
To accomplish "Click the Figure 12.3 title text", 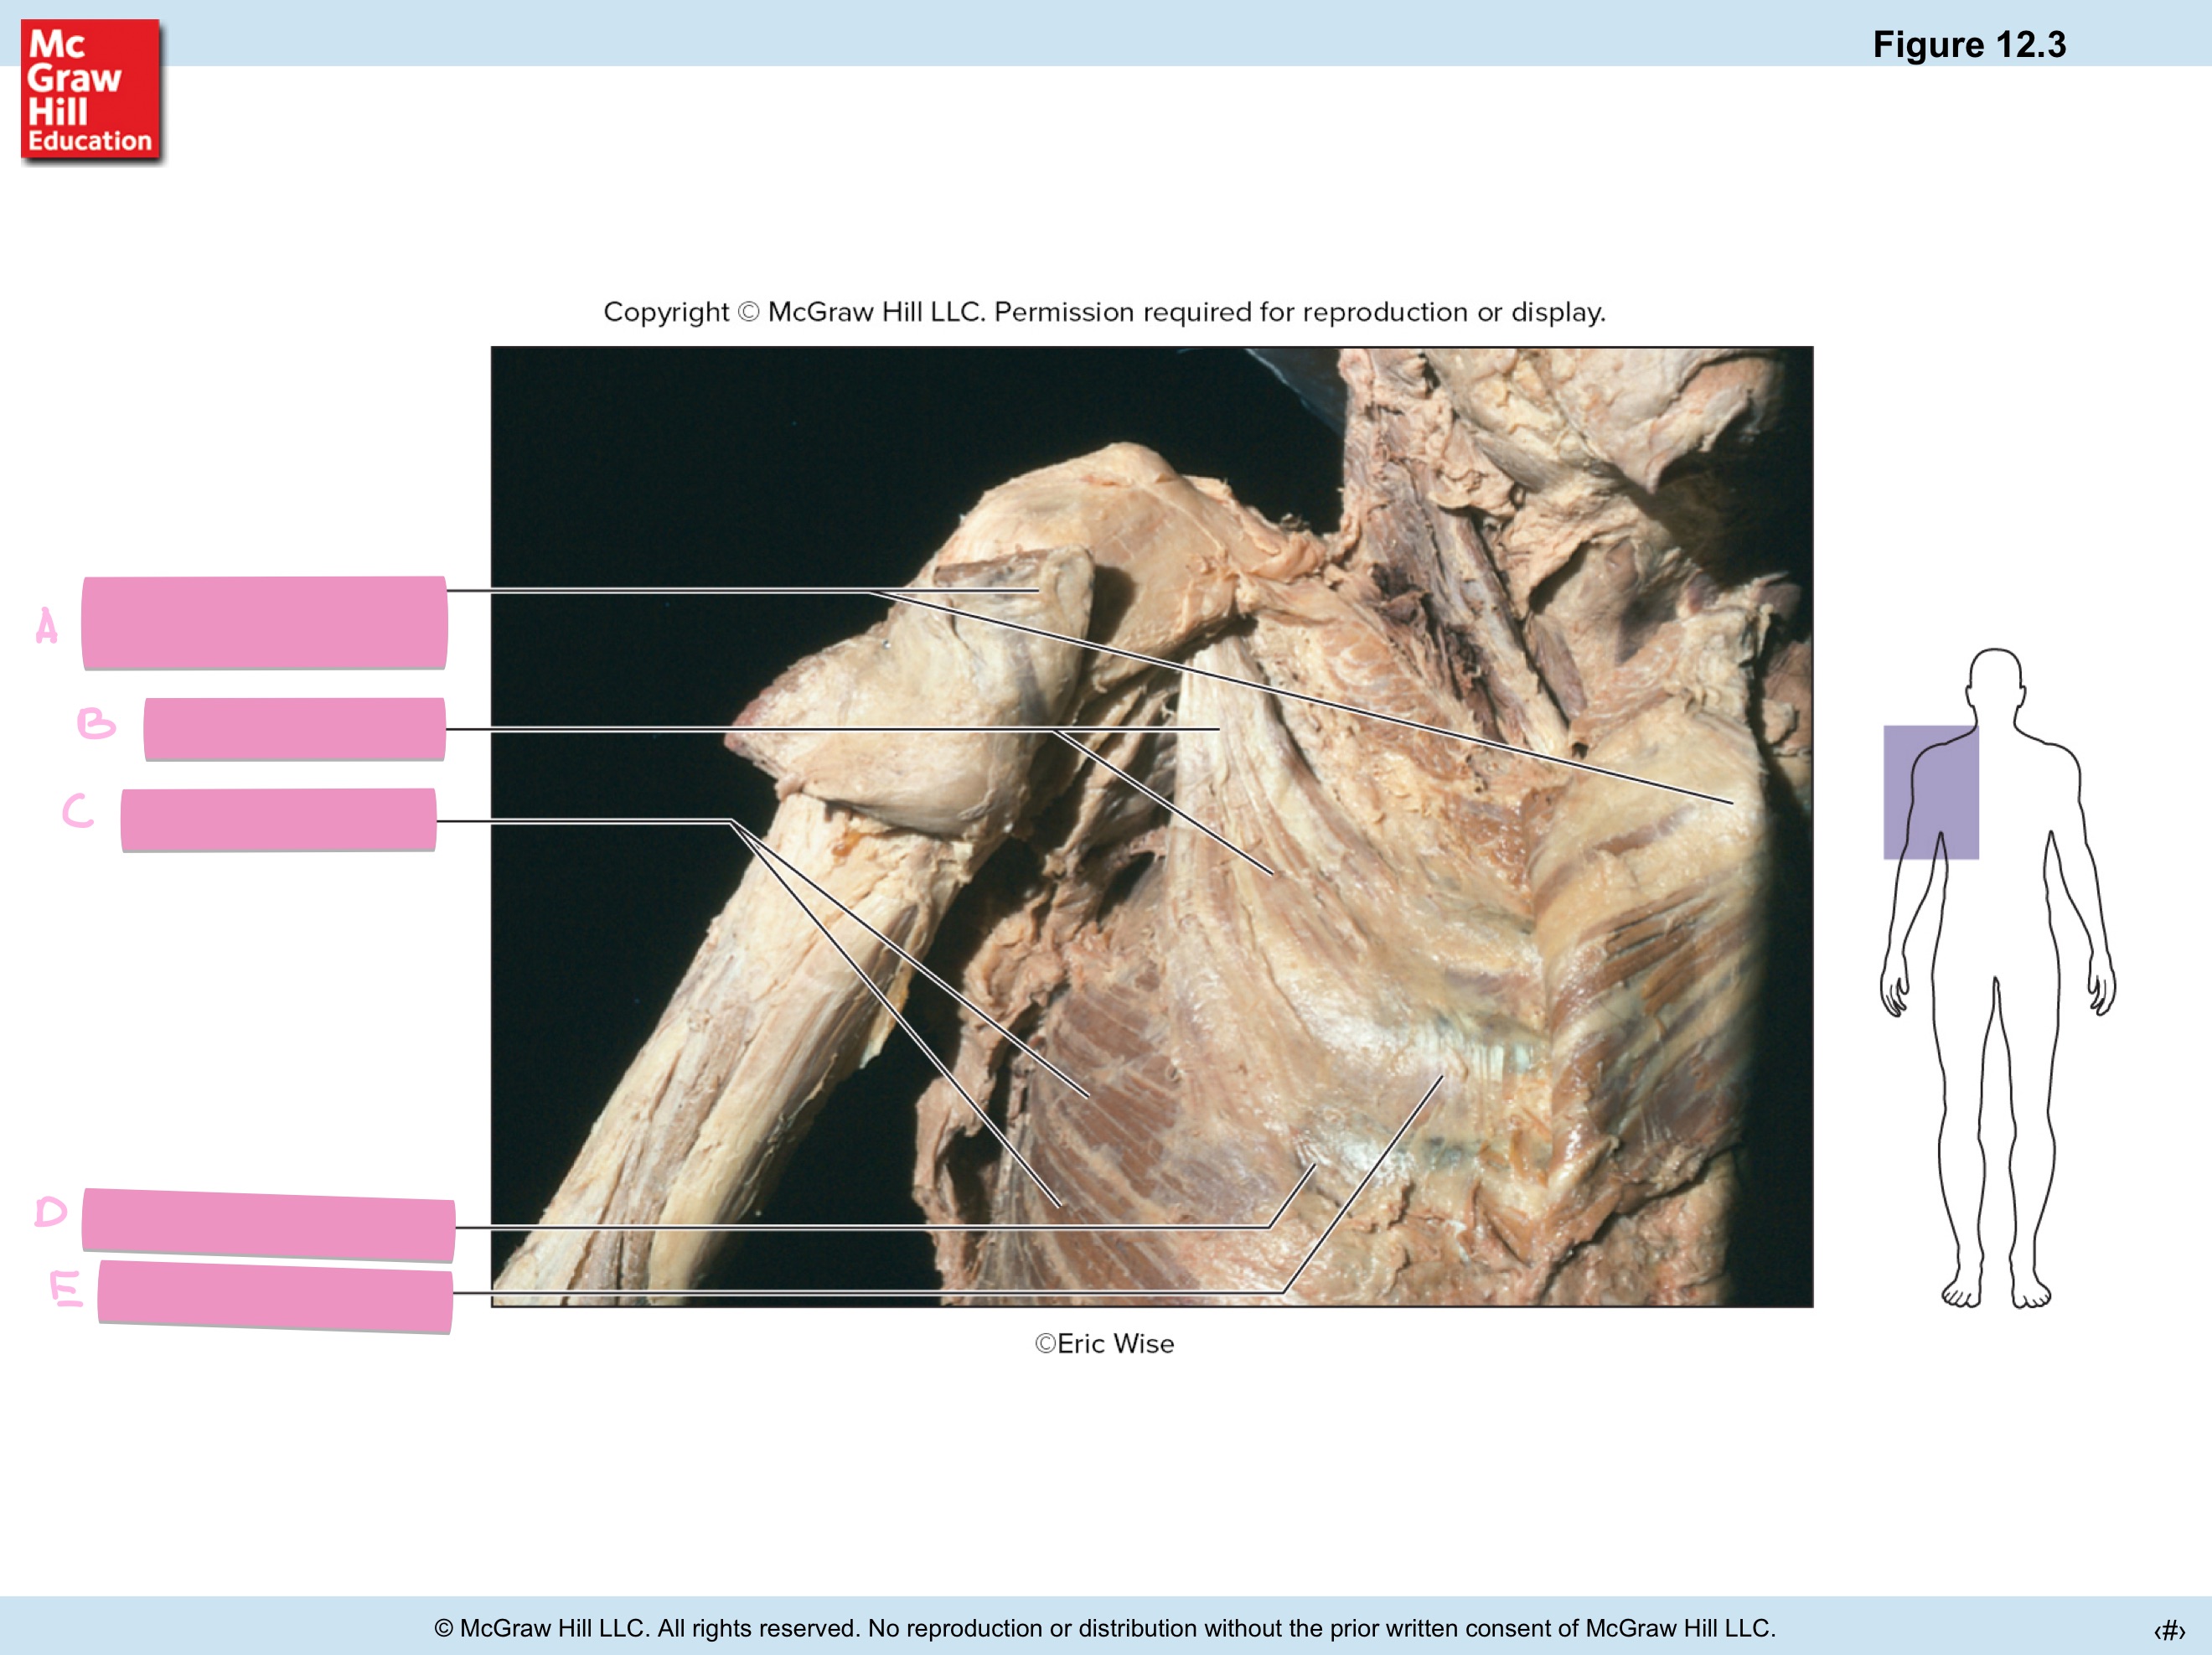I will pos(1968,45).
